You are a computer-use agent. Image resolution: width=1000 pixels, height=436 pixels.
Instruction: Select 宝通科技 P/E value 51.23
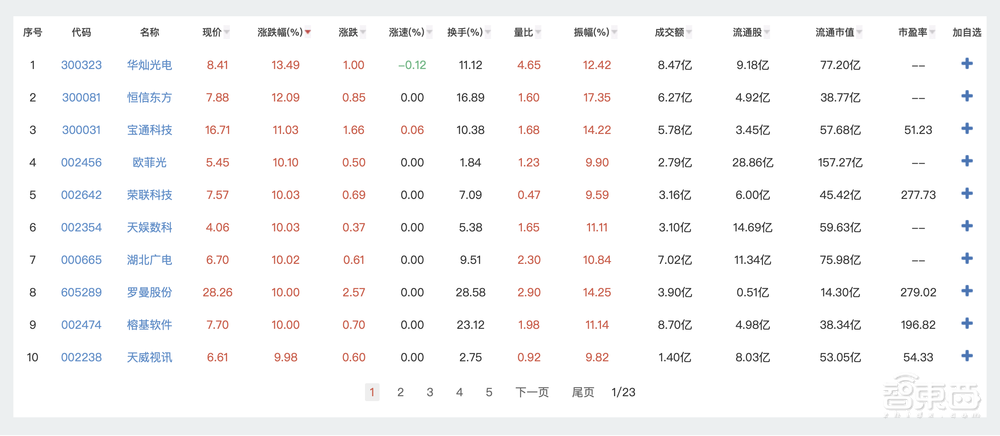coord(918,129)
